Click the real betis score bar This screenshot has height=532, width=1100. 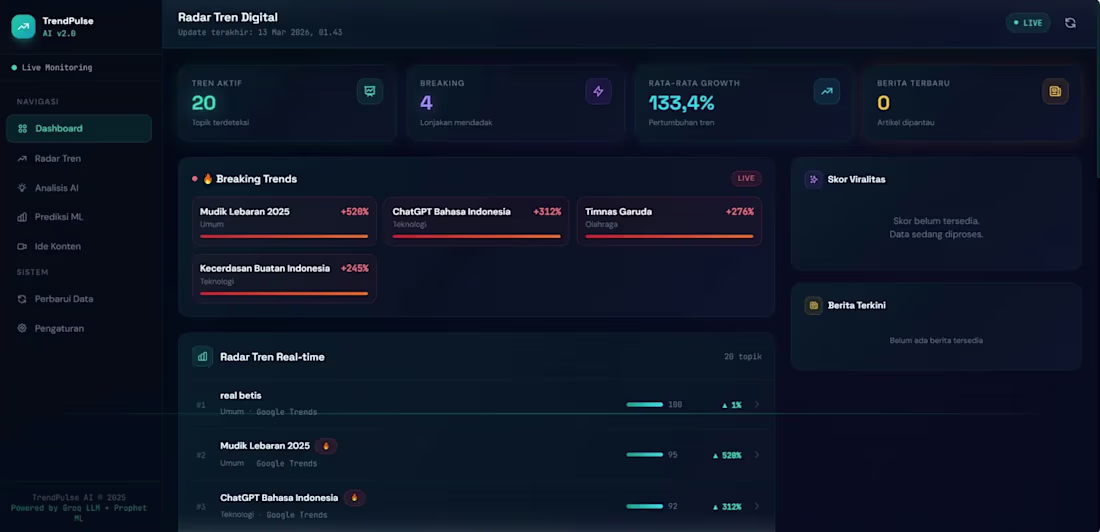645,404
